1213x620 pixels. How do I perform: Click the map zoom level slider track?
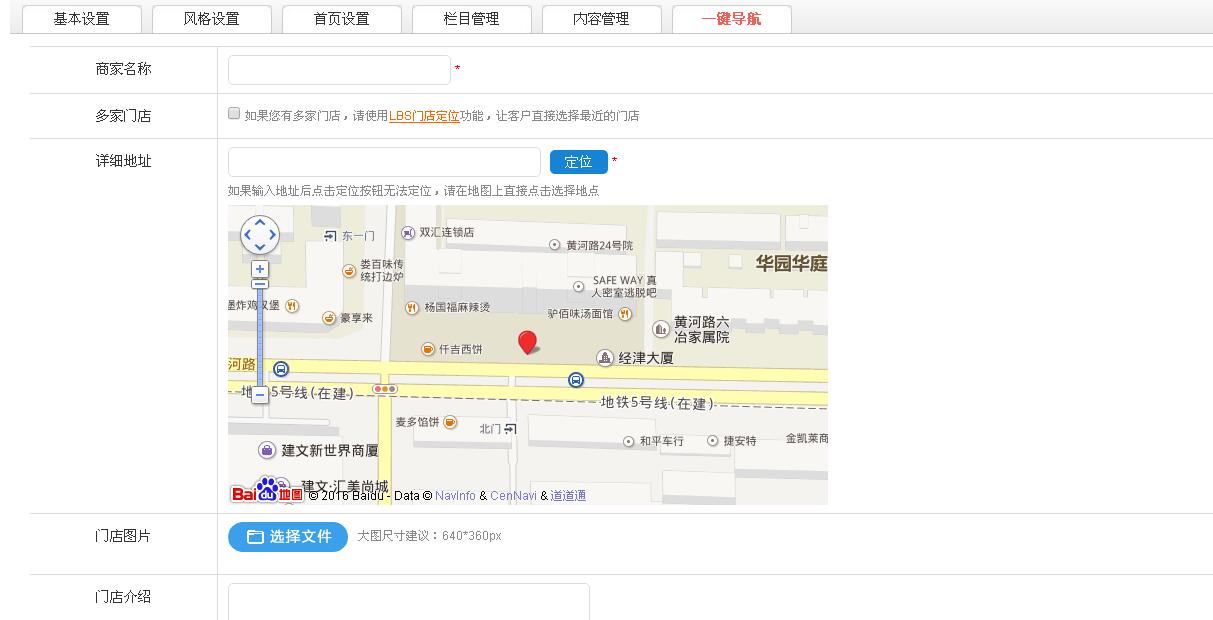(x=260, y=340)
